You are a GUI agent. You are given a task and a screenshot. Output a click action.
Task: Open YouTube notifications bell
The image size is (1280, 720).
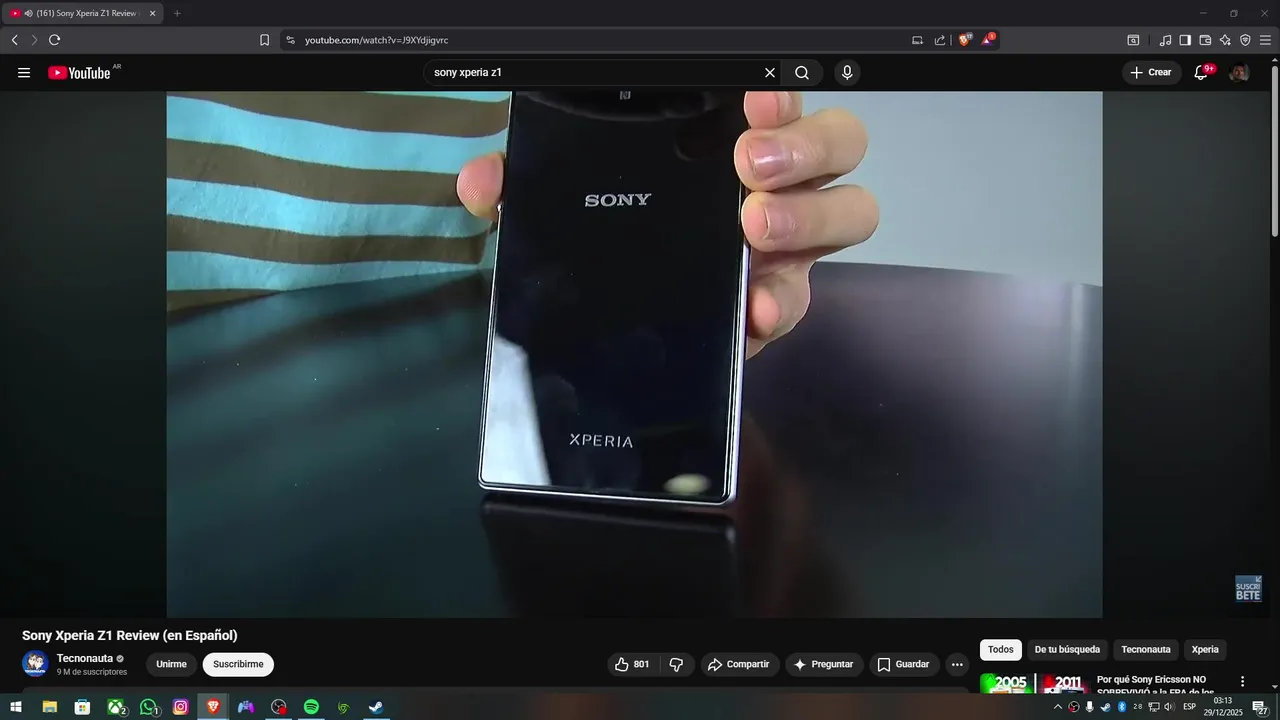1202,72
